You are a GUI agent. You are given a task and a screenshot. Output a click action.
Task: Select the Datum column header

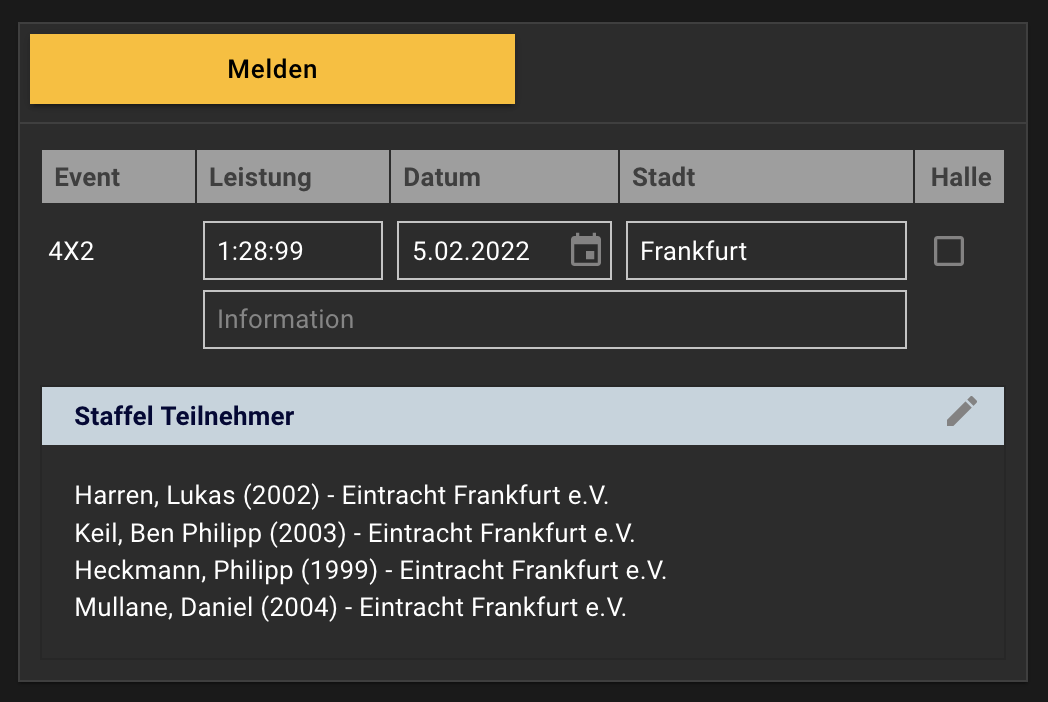504,177
